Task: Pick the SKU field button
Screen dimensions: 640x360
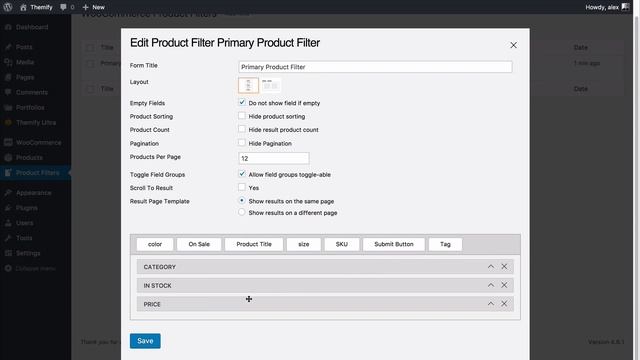Action: point(342,244)
